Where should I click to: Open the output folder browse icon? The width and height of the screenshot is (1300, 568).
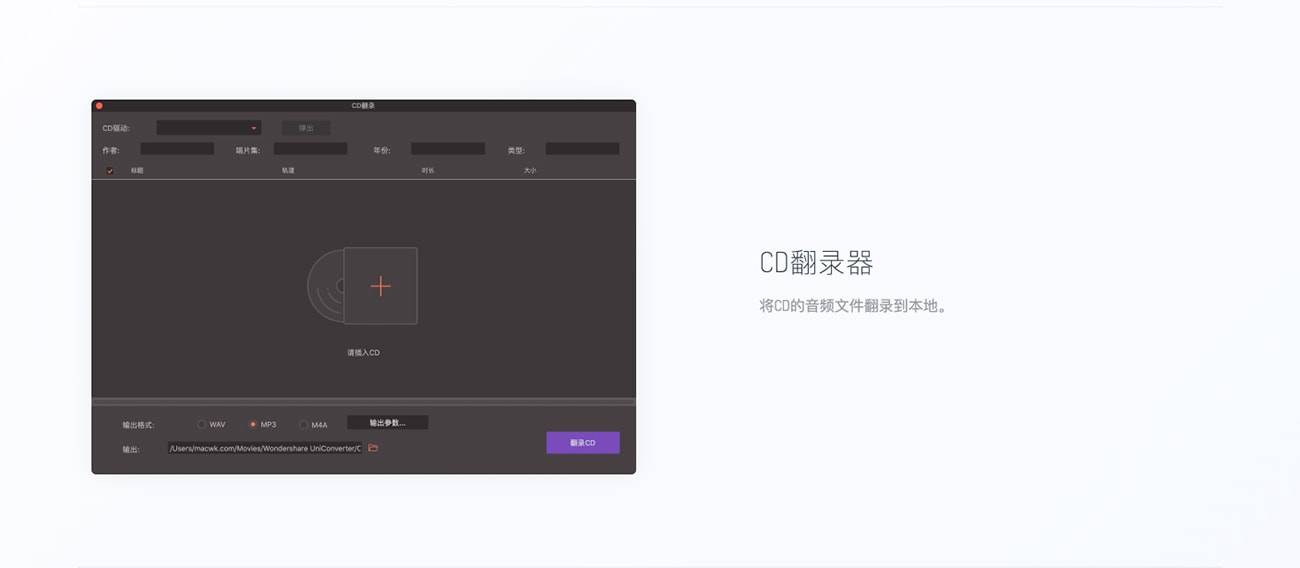(x=373, y=448)
